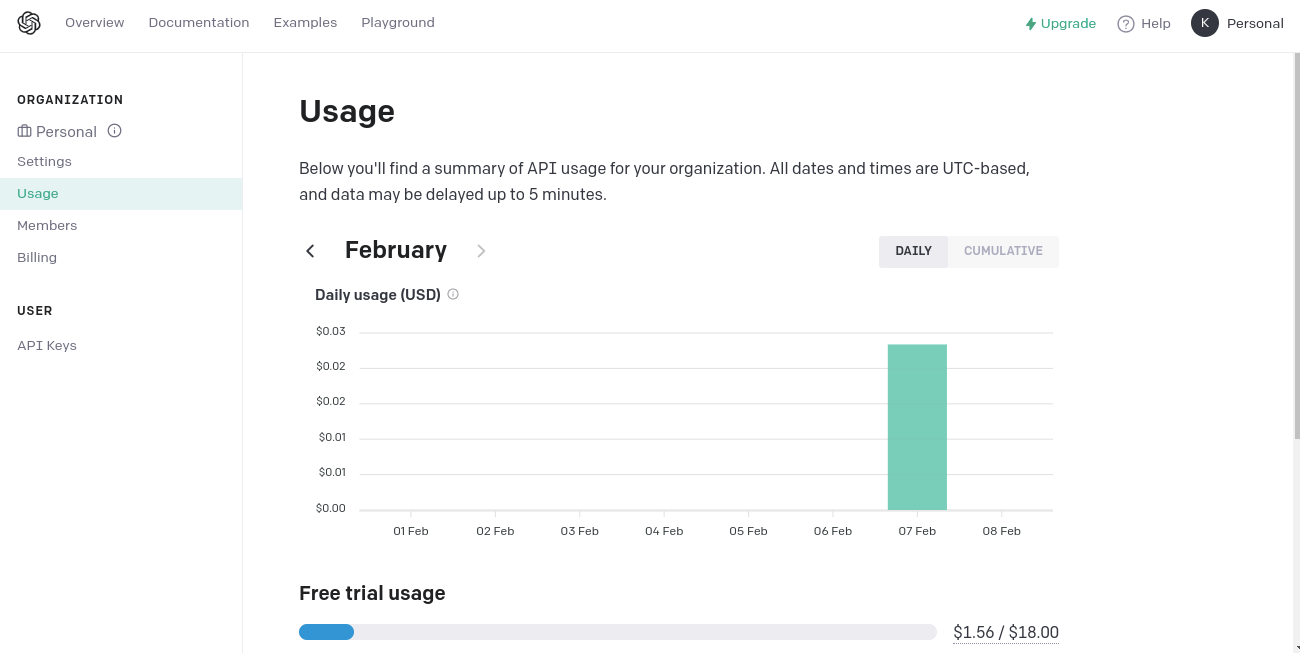The height and width of the screenshot is (653, 1300).
Task: Open Members in the sidebar
Action: point(47,226)
